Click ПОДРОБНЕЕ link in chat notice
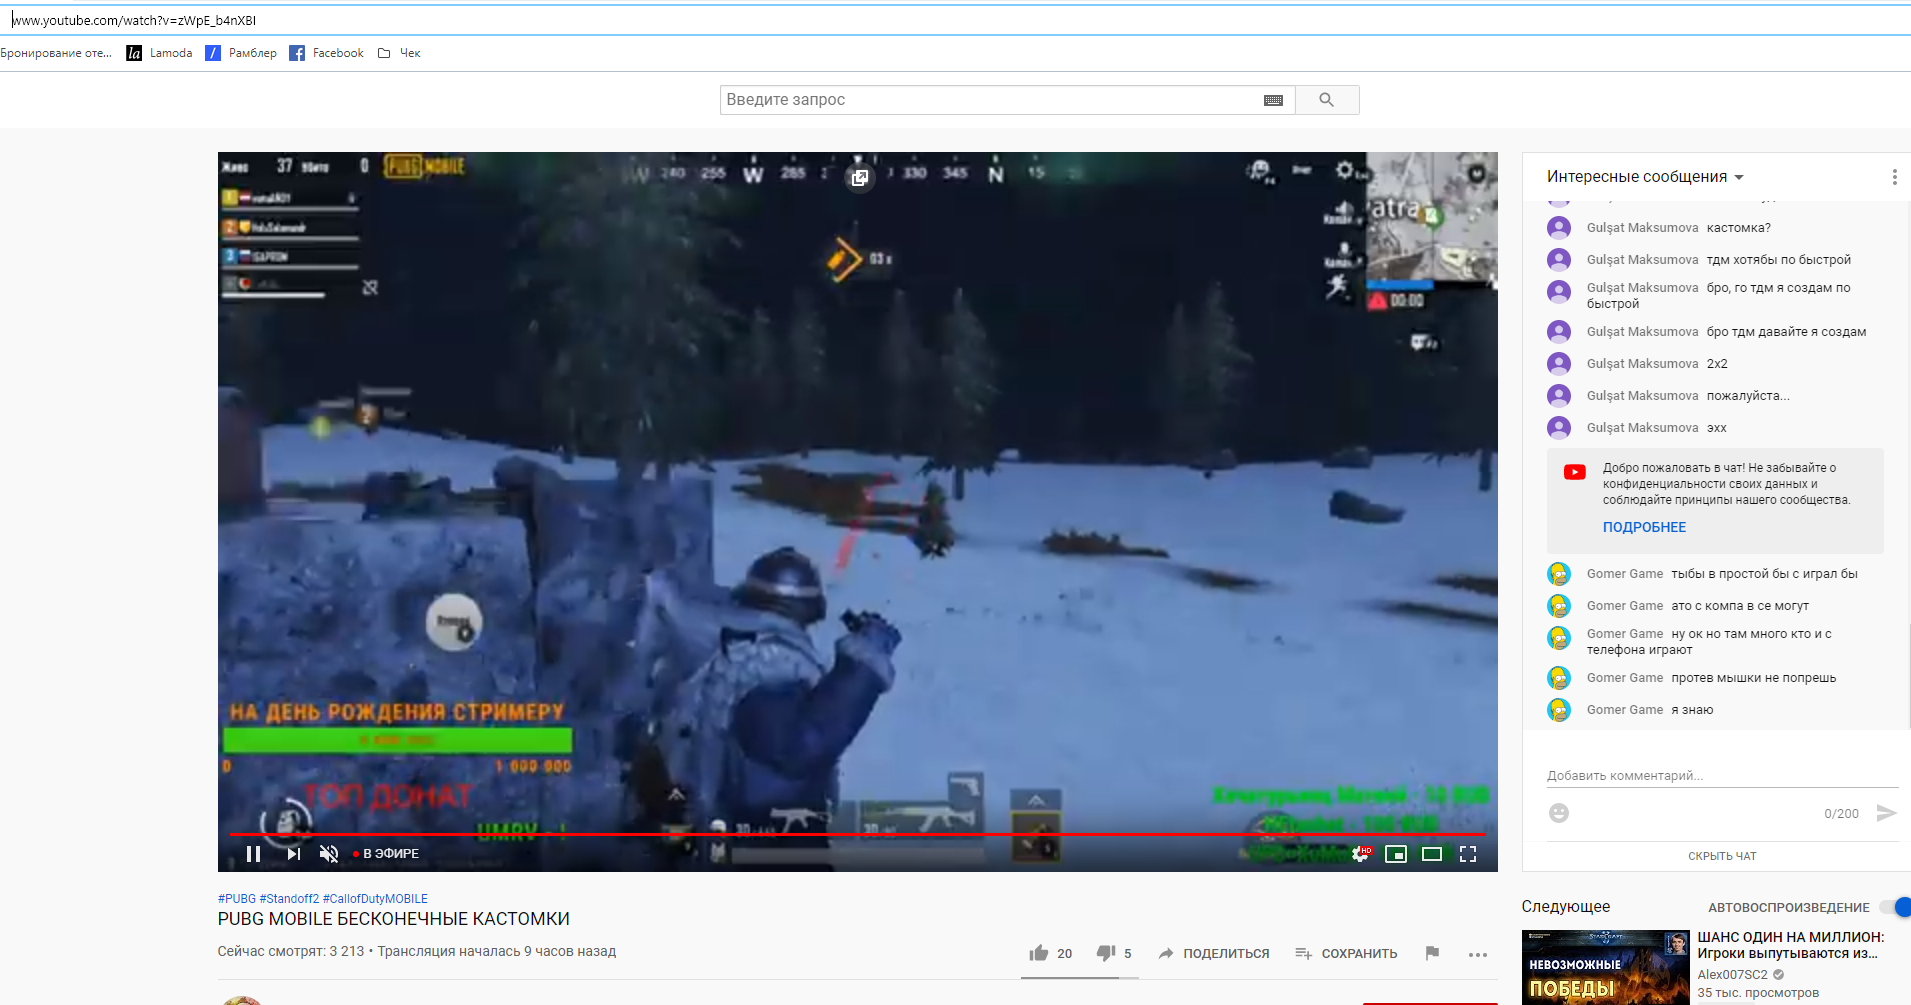Viewport: 1911px width, 1005px height. pyautogui.click(x=1644, y=527)
